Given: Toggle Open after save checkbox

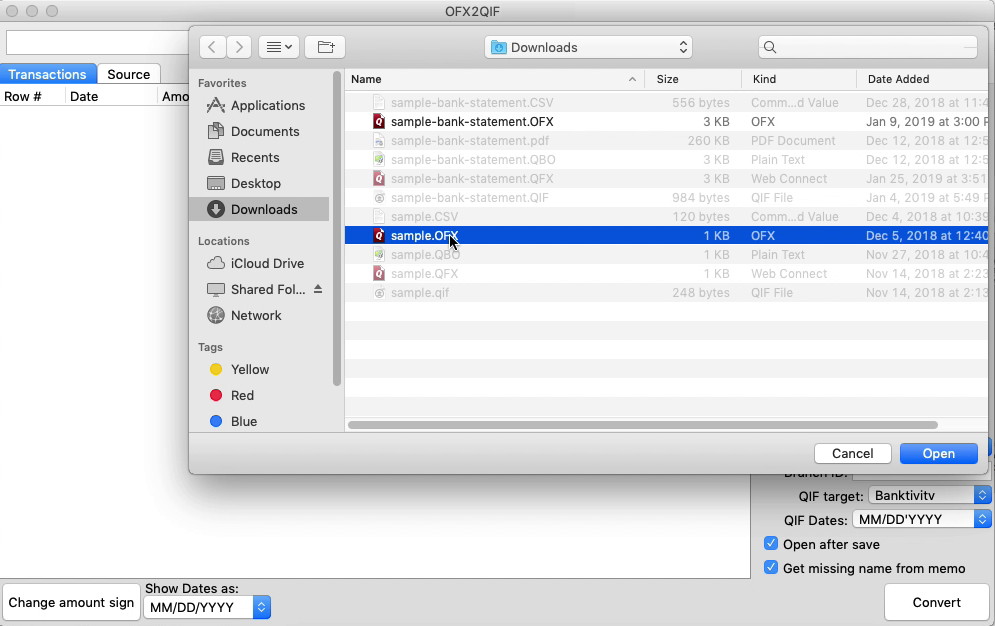Looking at the screenshot, I should click(771, 544).
